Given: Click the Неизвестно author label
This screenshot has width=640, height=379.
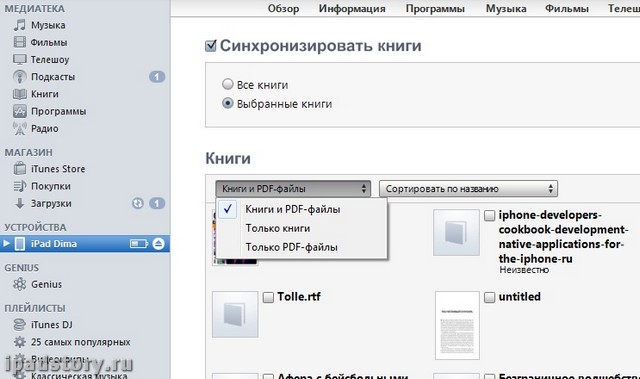Looking at the screenshot, I should (524, 270).
